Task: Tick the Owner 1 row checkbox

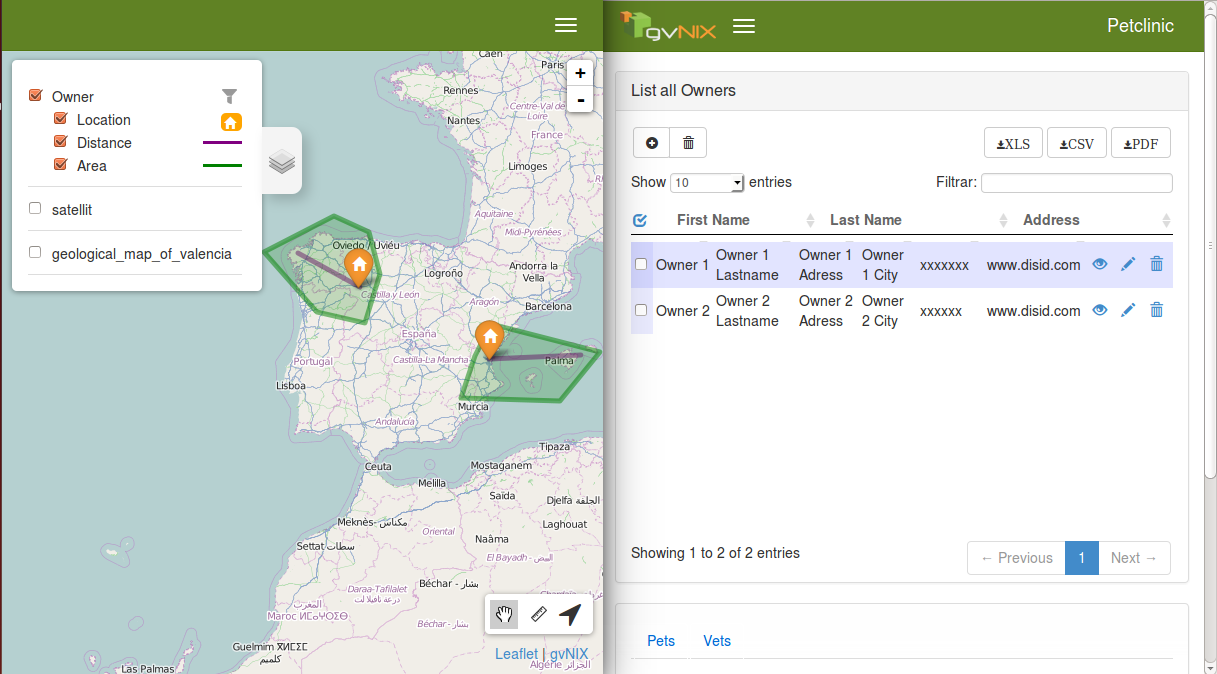Action: pos(641,264)
